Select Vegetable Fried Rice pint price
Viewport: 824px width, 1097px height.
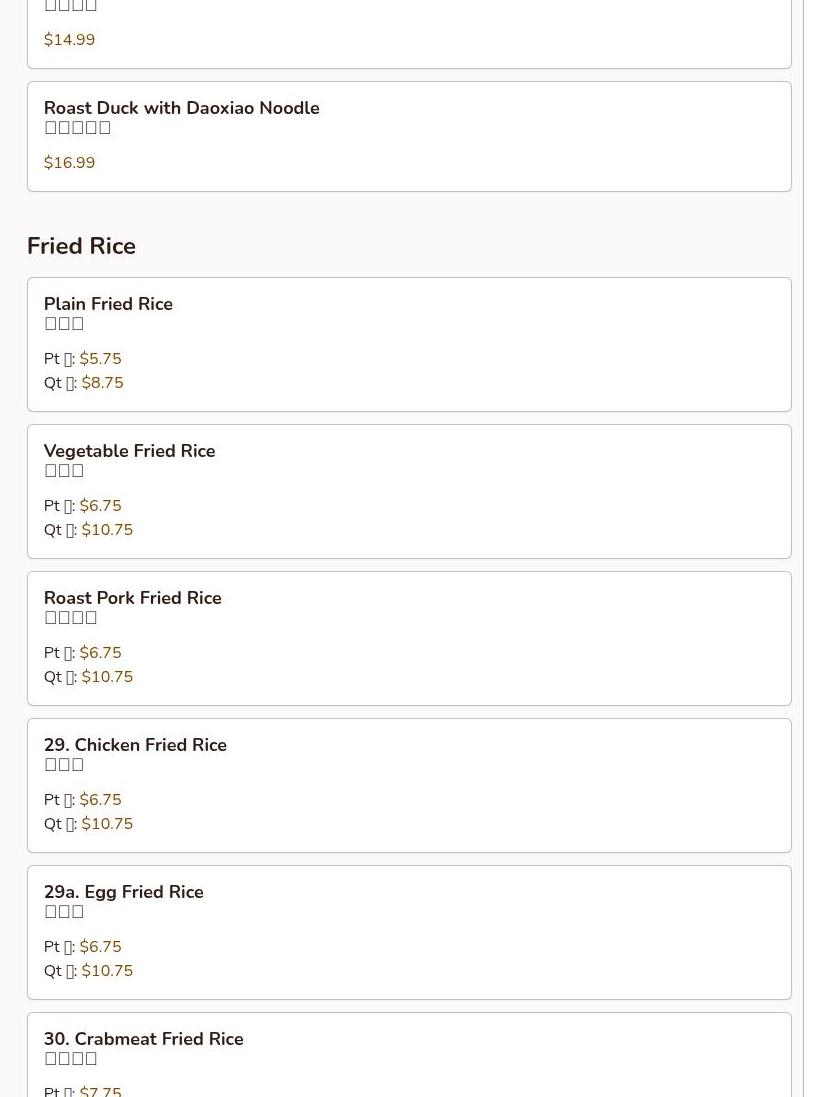100,506
